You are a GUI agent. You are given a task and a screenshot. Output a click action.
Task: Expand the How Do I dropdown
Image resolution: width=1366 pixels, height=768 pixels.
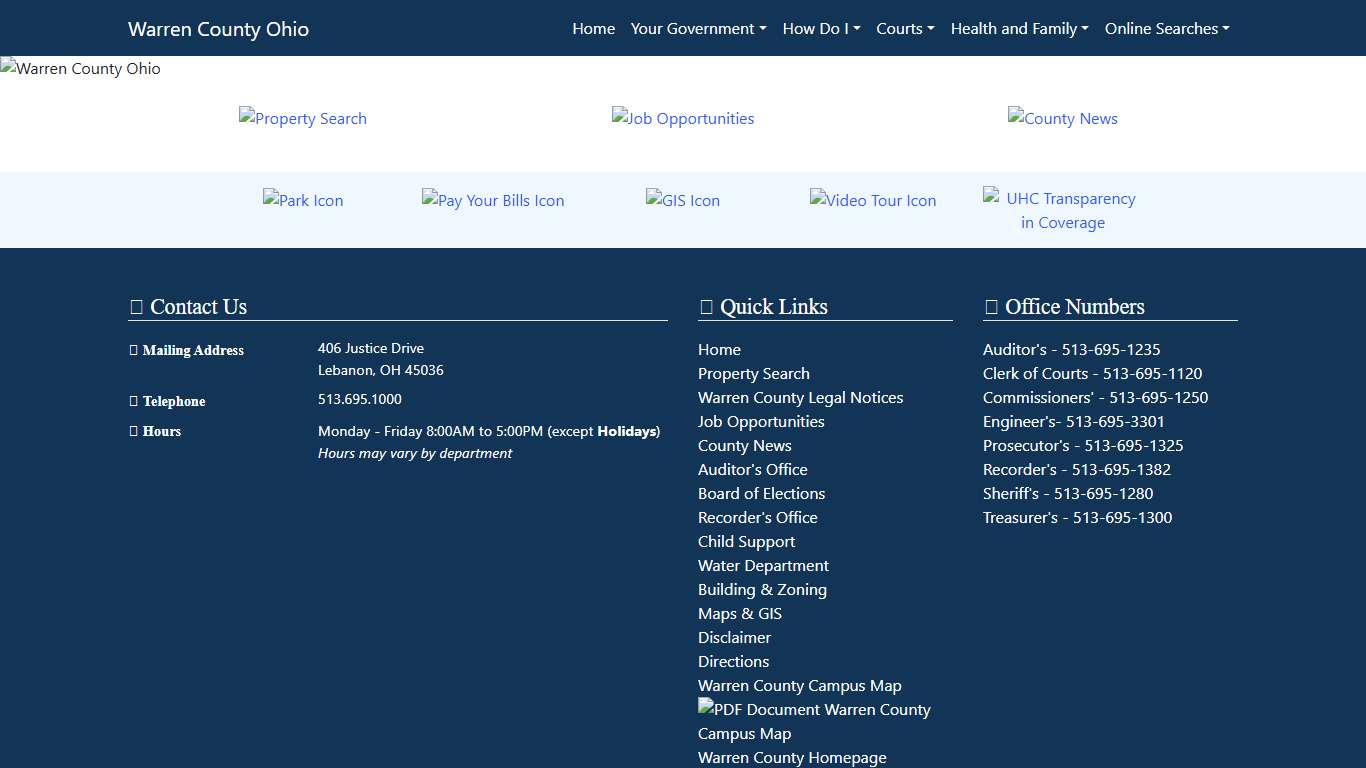coord(821,29)
